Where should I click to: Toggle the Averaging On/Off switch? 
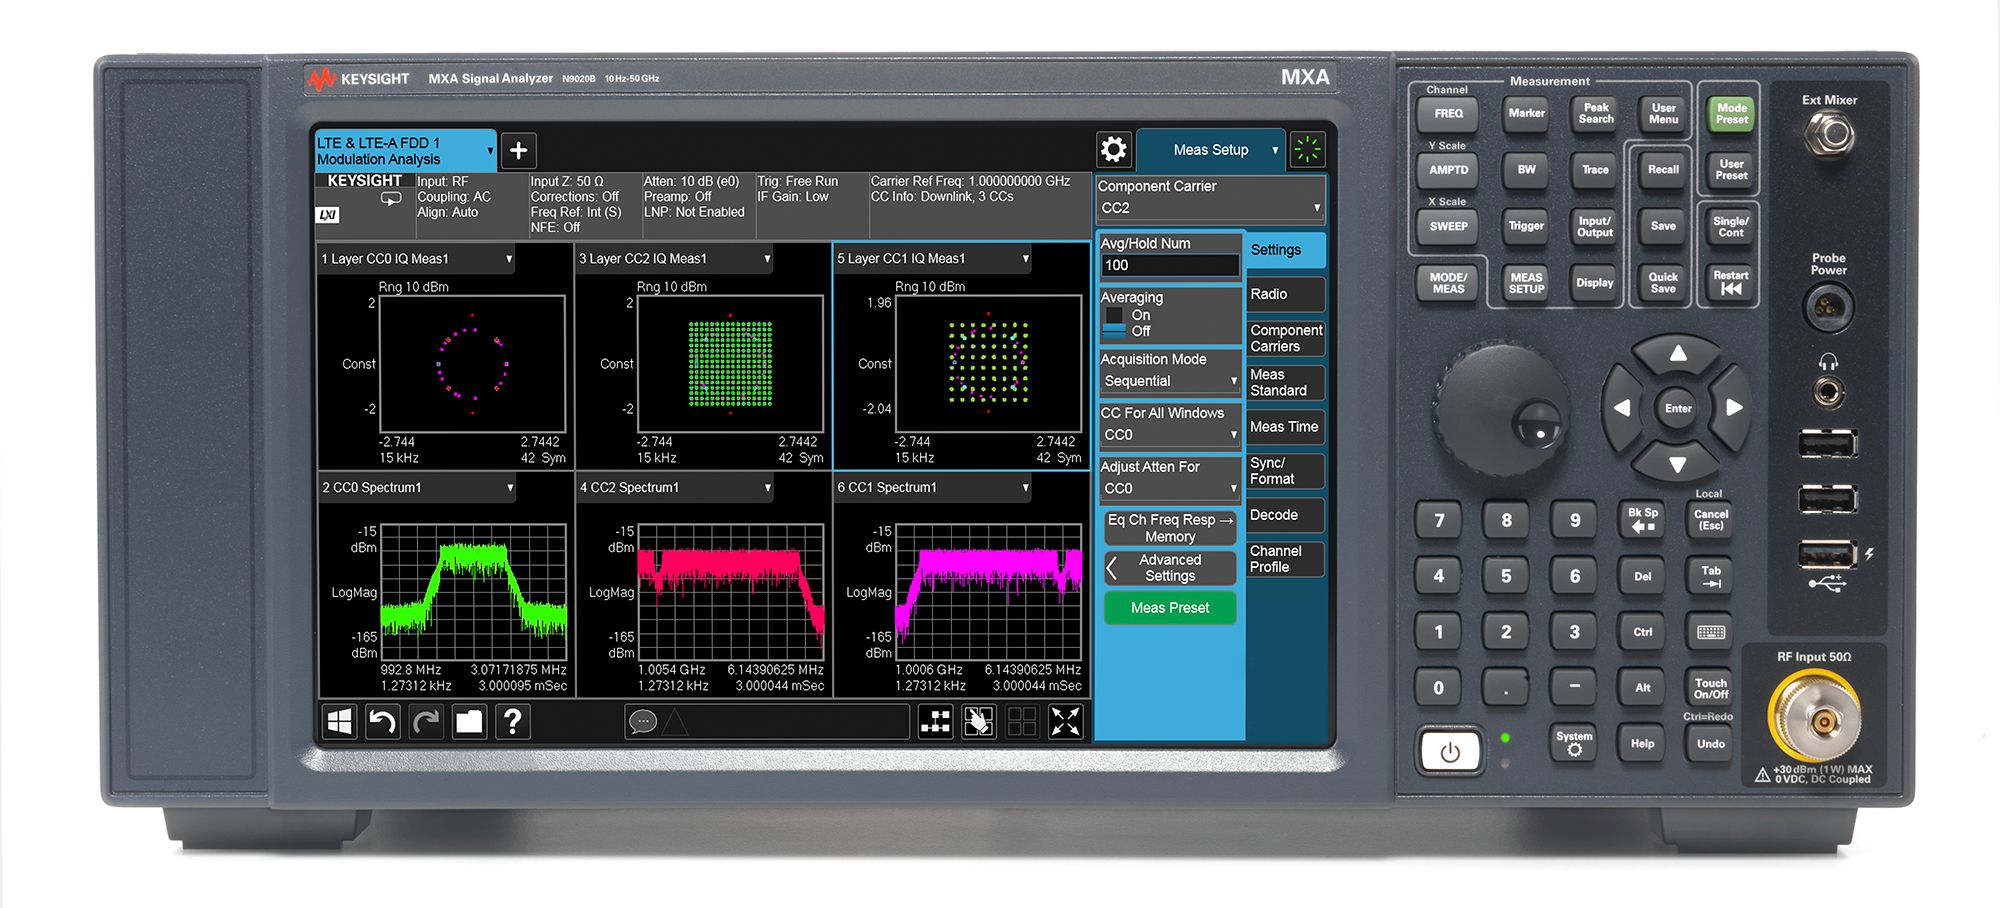1115,323
